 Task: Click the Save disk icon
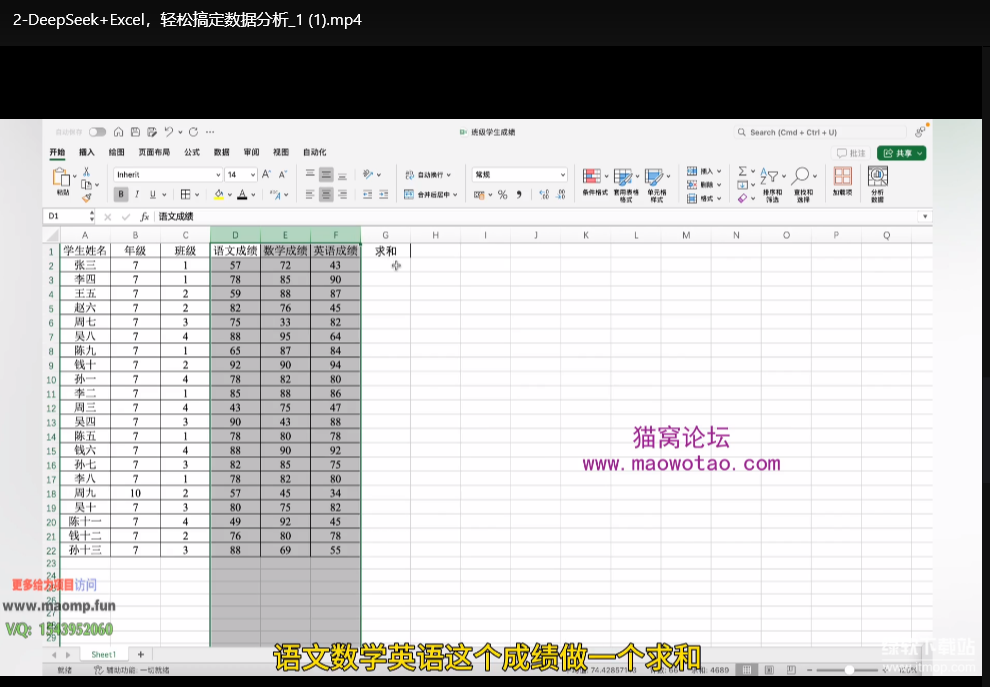pos(135,132)
